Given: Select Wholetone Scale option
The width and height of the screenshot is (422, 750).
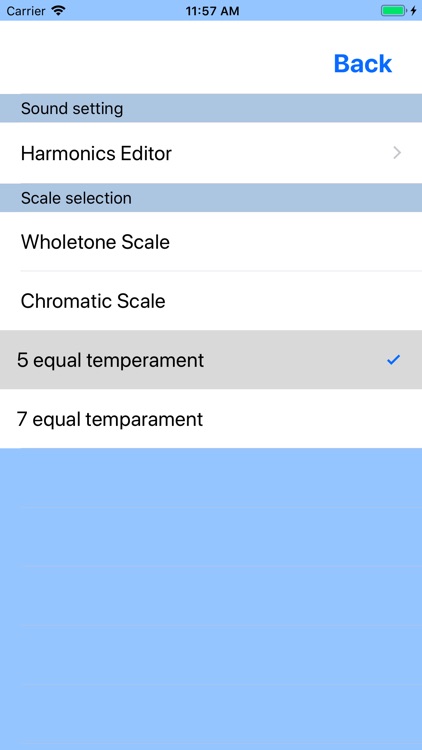Looking at the screenshot, I should [211, 242].
